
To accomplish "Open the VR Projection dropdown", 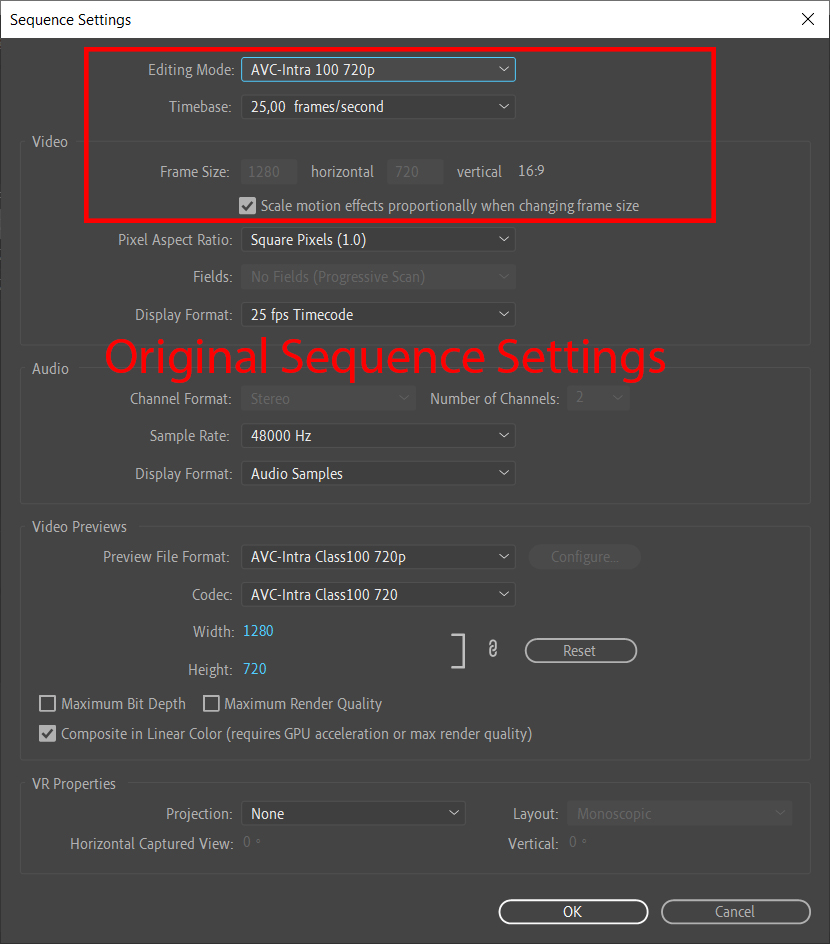I will [x=353, y=814].
